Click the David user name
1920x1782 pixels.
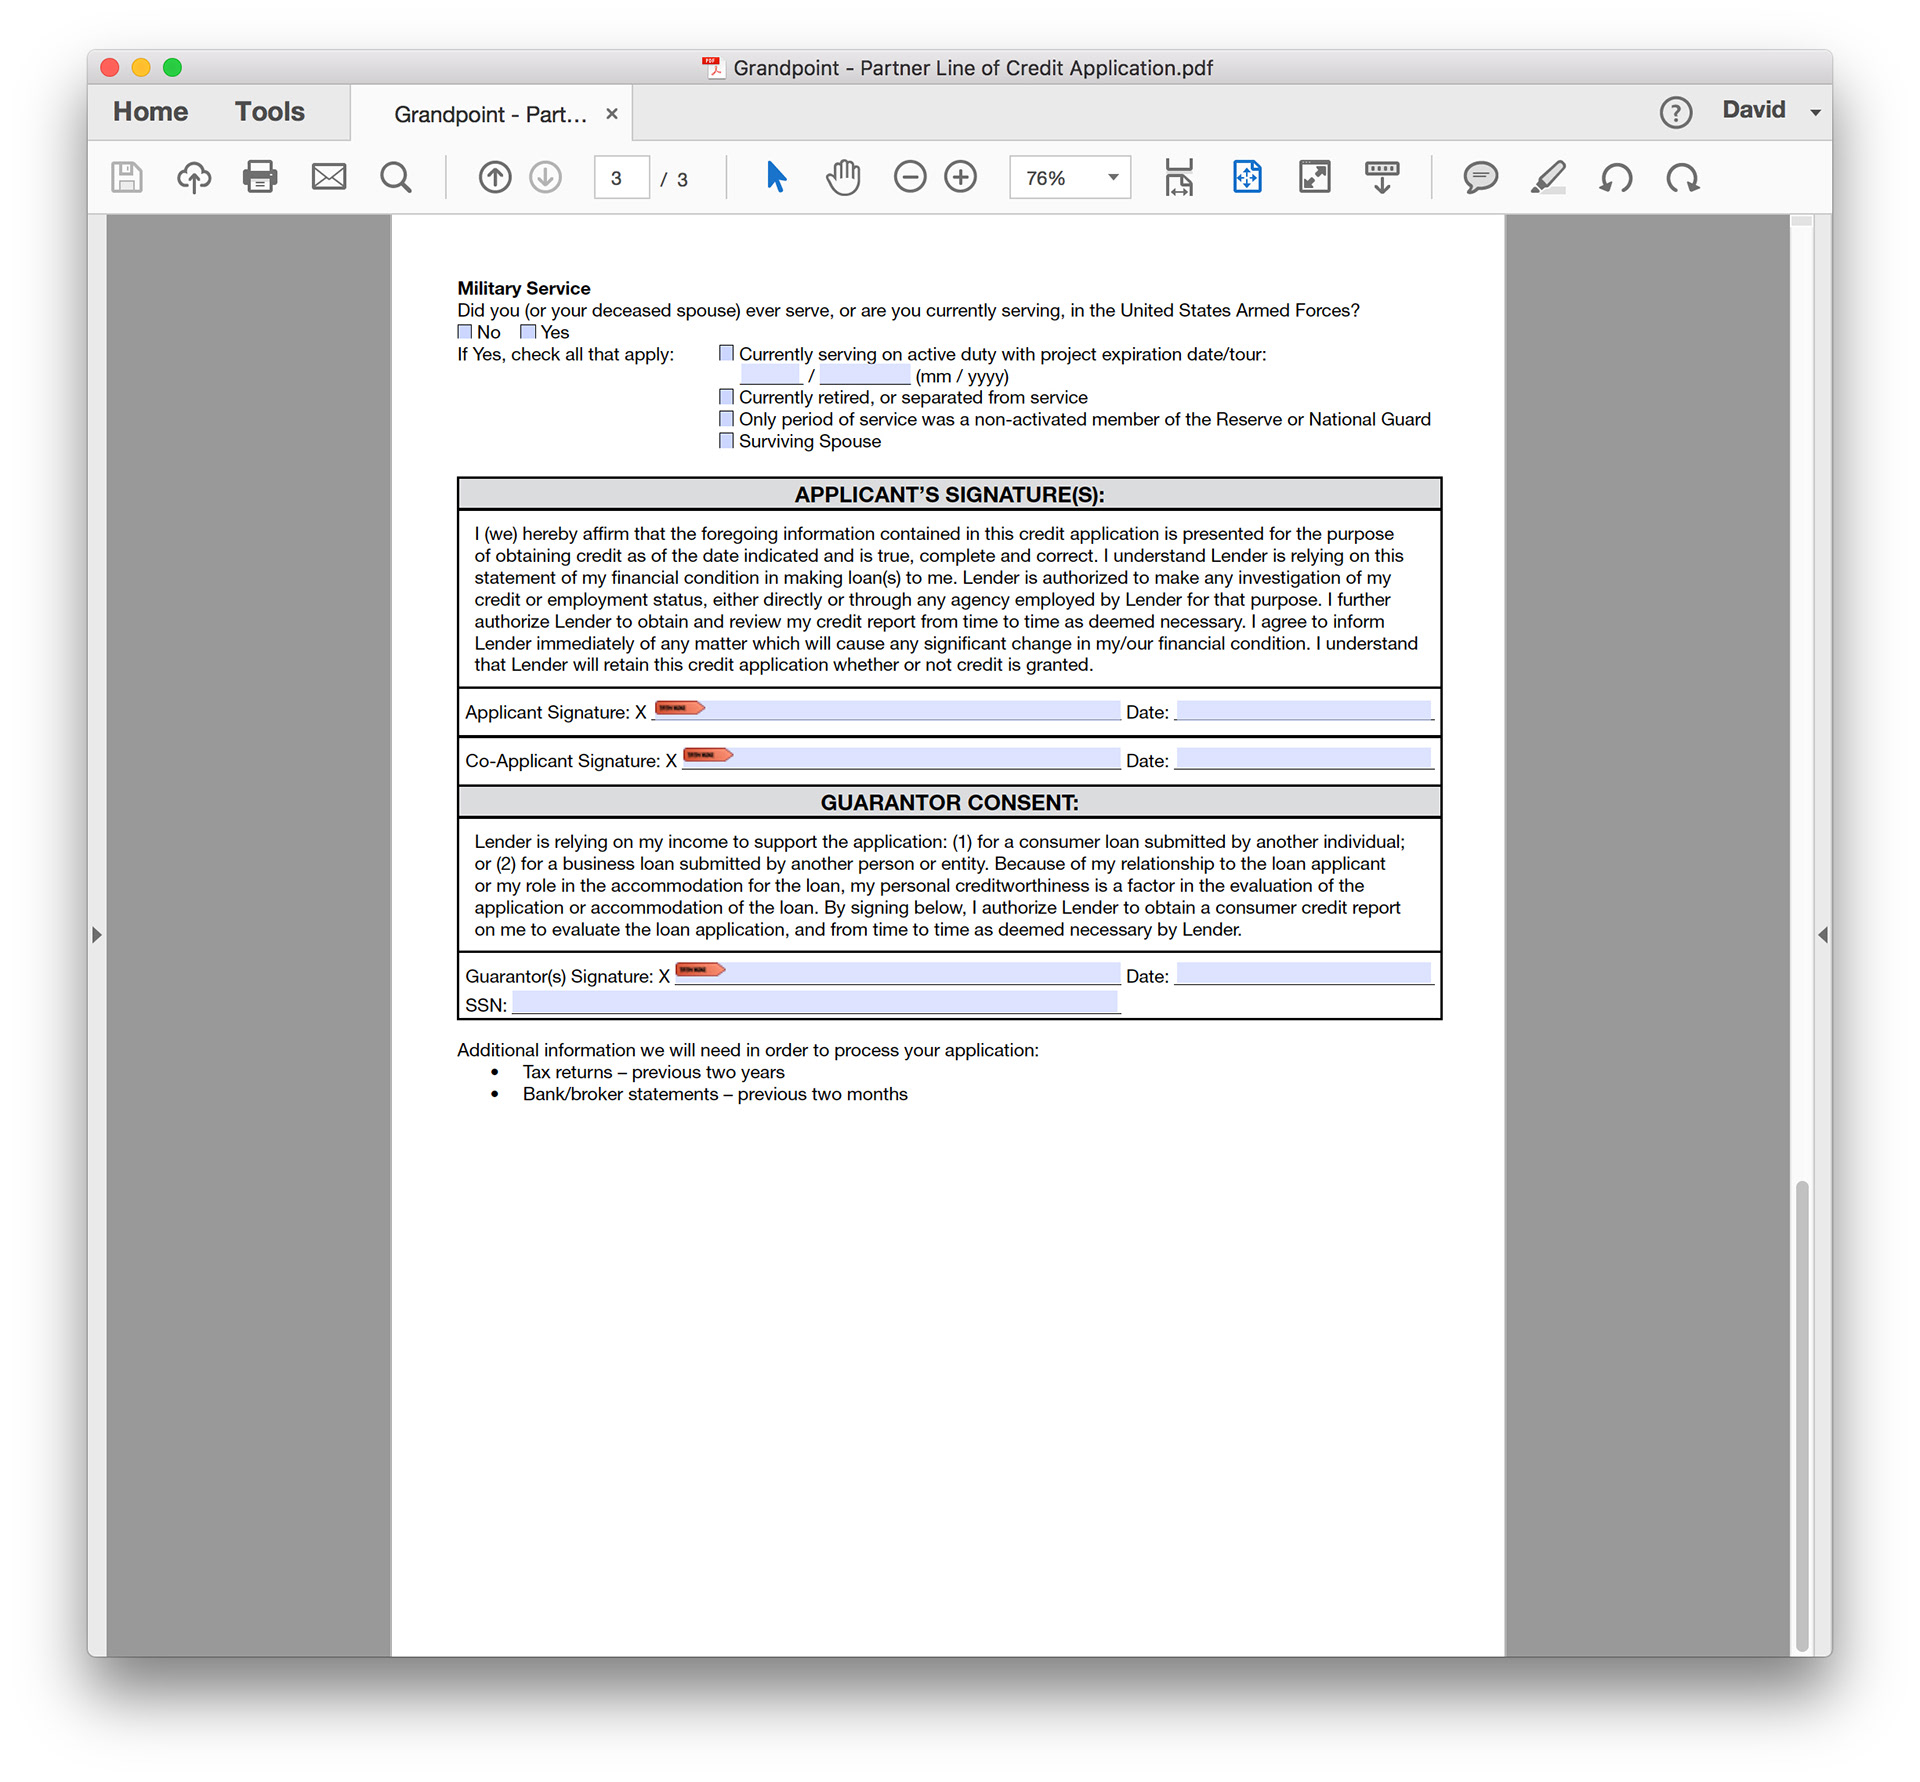(x=1753, y=110)
